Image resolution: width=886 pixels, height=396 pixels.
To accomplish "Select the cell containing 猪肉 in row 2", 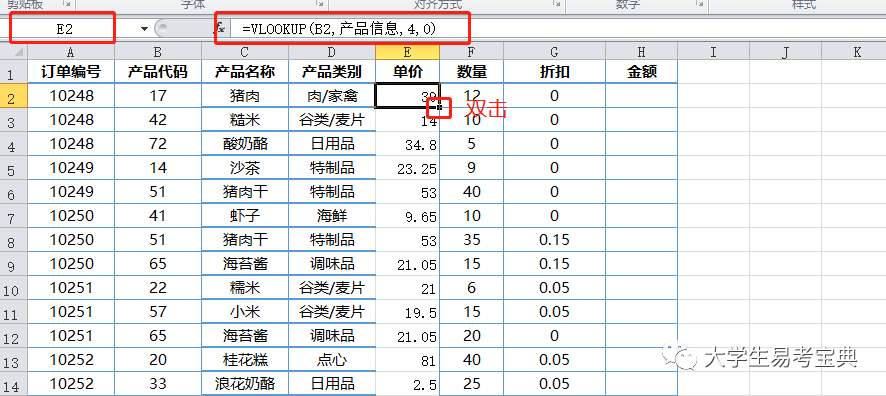I will coord(245,96).
